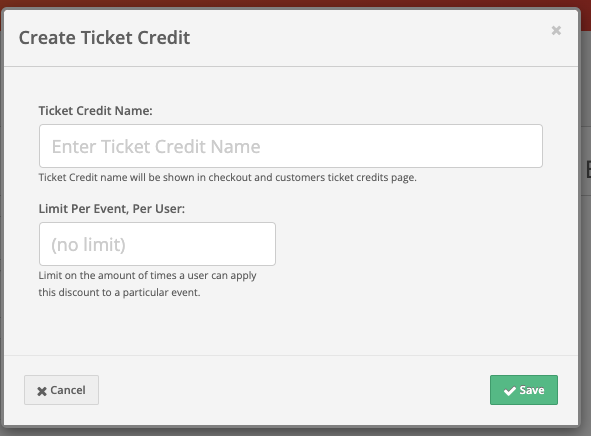This screenshot has height=436, width=591.
Task: Click the 'Limit Per Event, Per User:' label
Action: tap(112, 209)
